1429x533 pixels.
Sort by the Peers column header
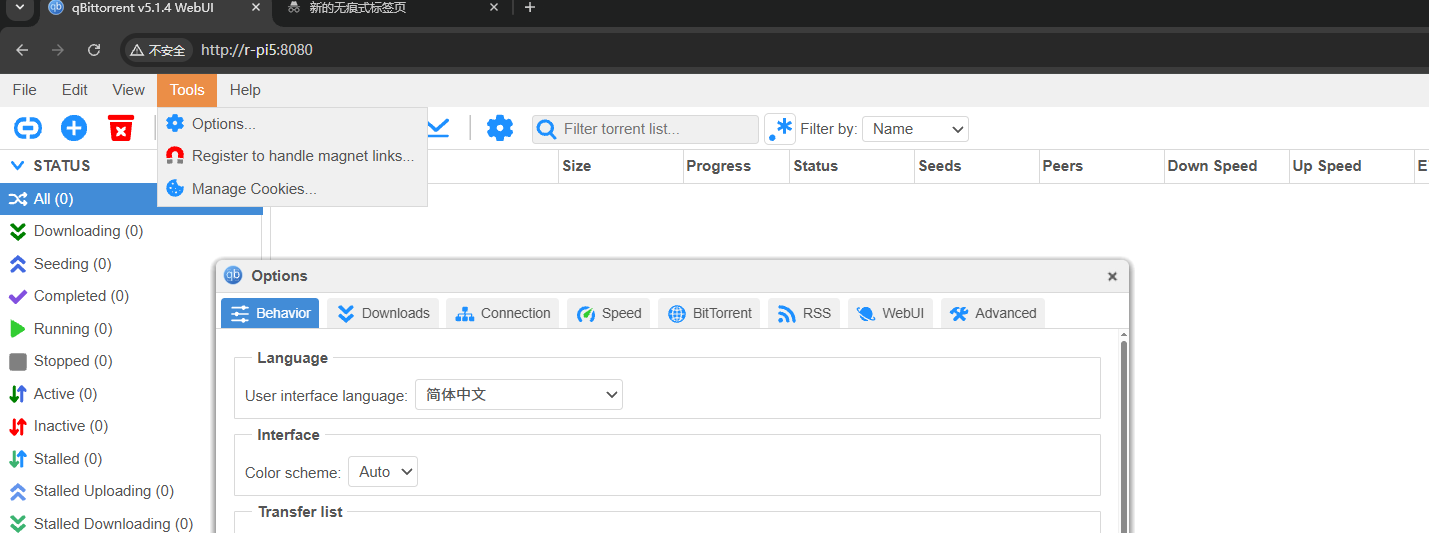(x=1102, y=166)
